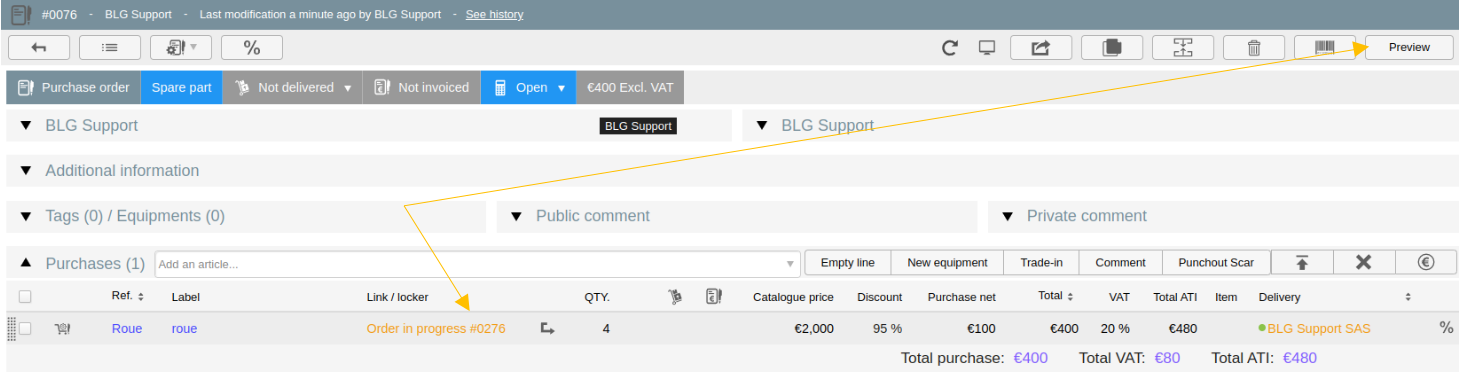The width and height of the screenshot is (1459, 377).
Task: Collapse the Purchases section triangle
Action: tap(26, 263)
